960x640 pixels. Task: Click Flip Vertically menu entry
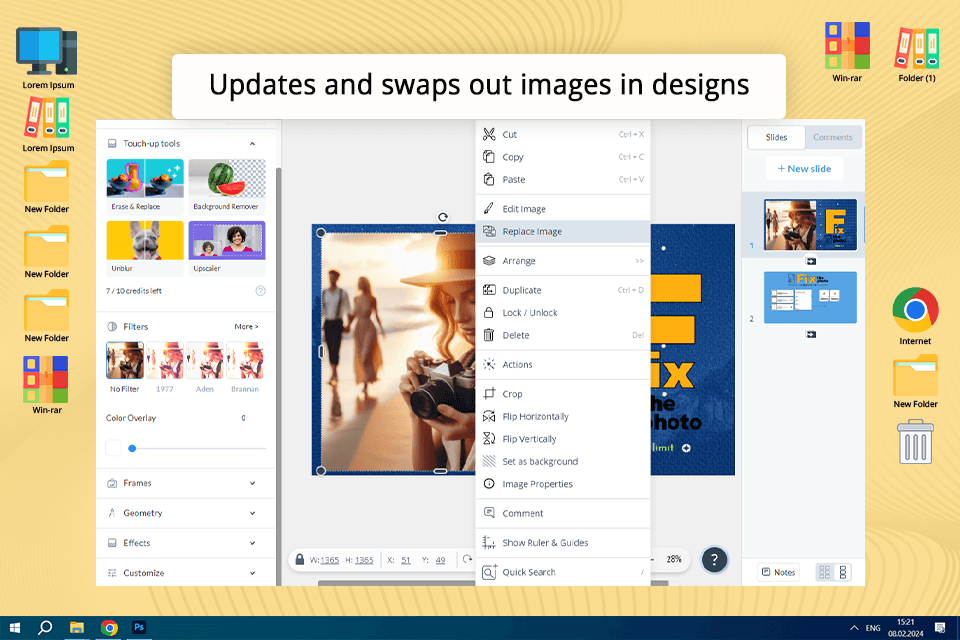pos(563,439)
